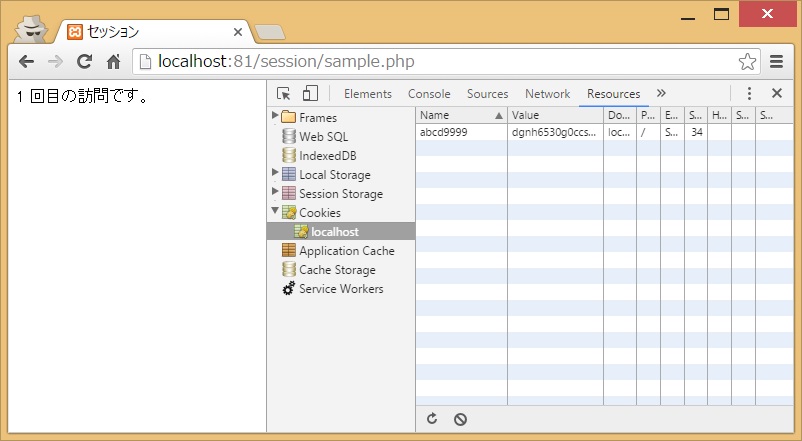This screenshot has width=802, height=441.
Task: Click the address bar showing localhost:81/session/sample.php
Action: [435, 62]
